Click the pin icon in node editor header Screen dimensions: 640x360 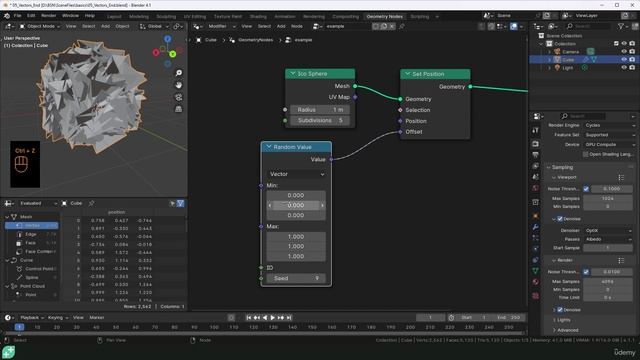pos(402,27)
